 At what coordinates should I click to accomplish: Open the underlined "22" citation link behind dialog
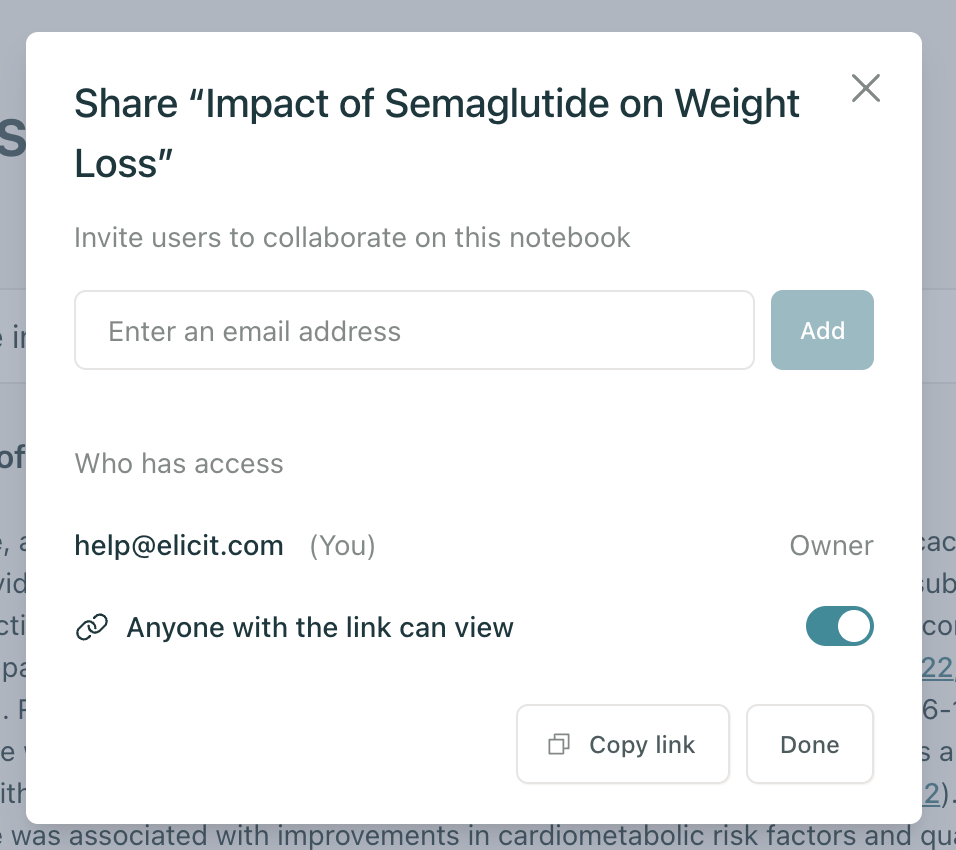[x=938, y=668]
